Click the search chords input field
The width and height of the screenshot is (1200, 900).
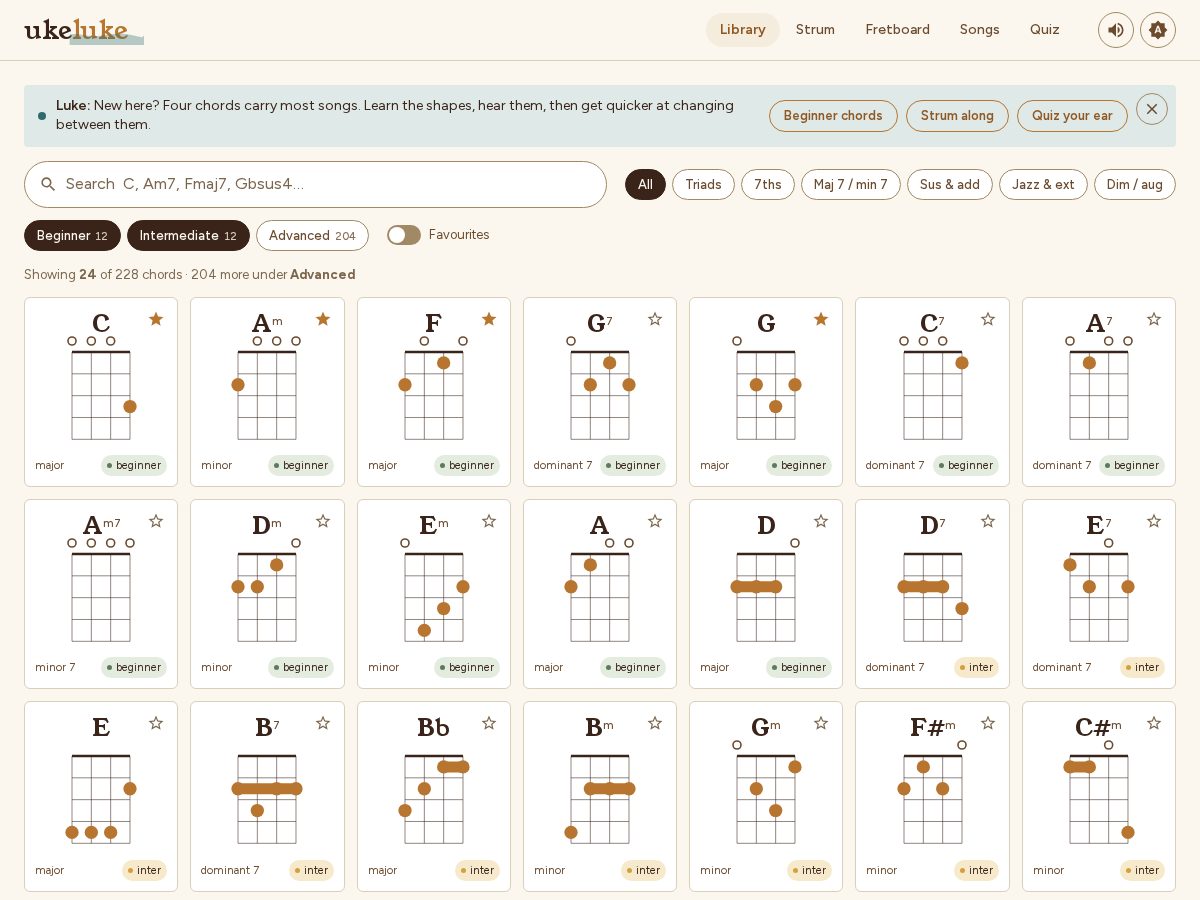point(315,184)
